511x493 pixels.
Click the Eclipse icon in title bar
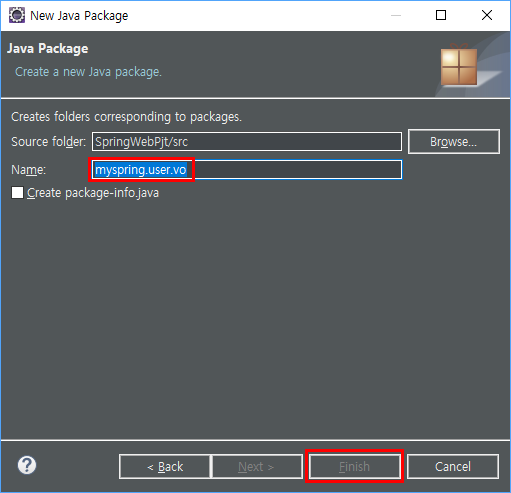pos(17,15)
